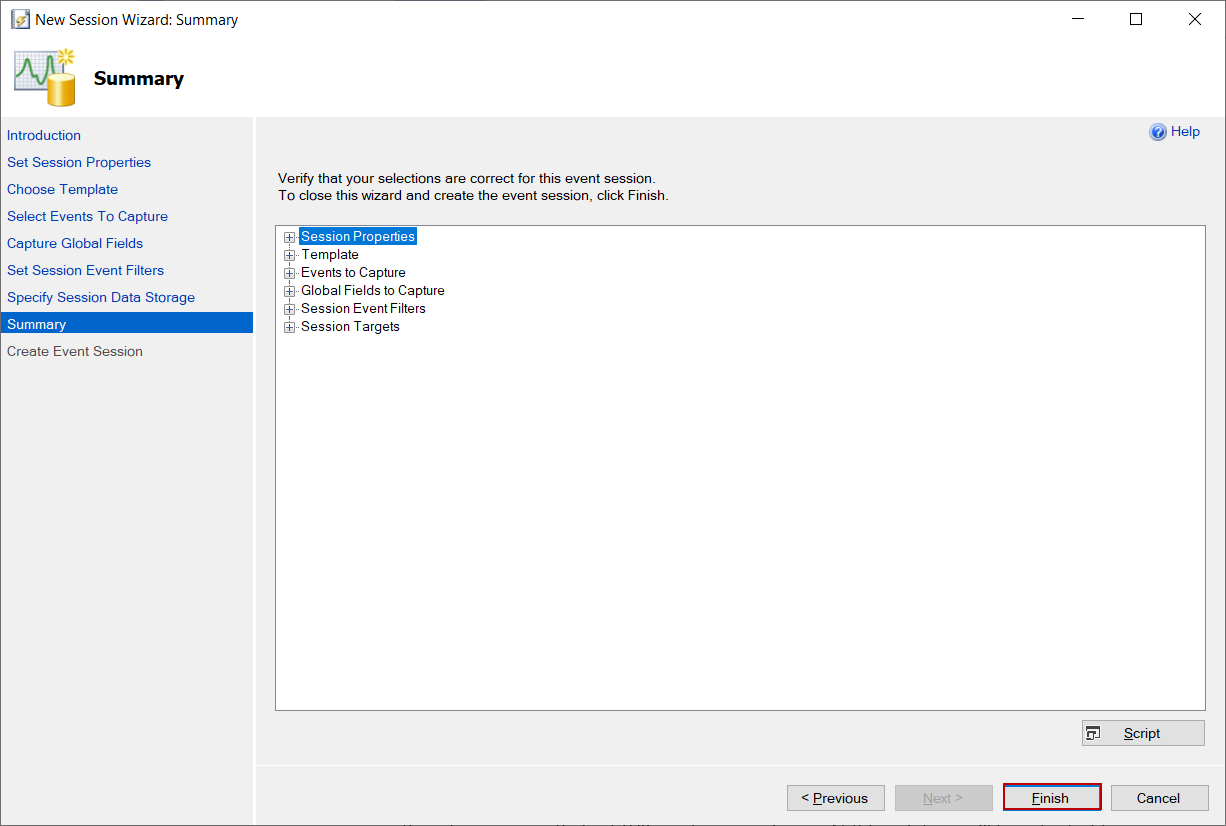The image size is (1226, 826).
Task: Go to the Introduction page
Action: 44,135
